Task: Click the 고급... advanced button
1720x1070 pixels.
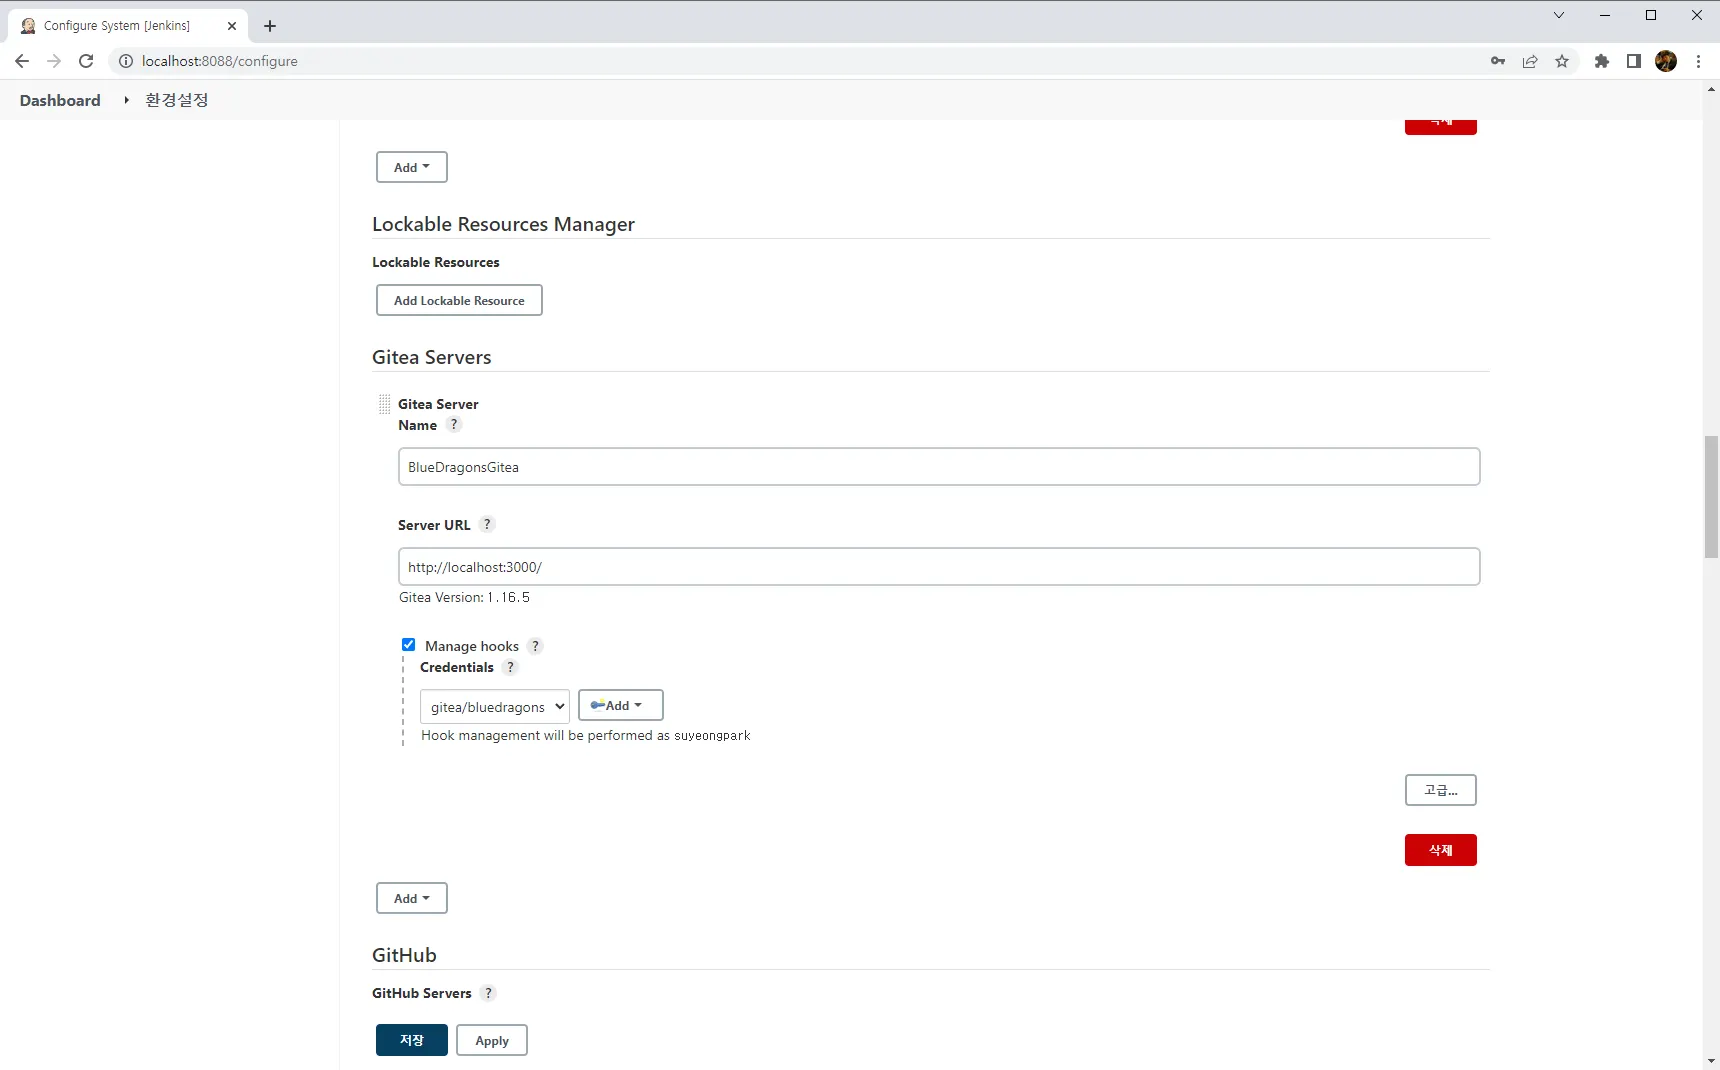Action: (1441, 790)
